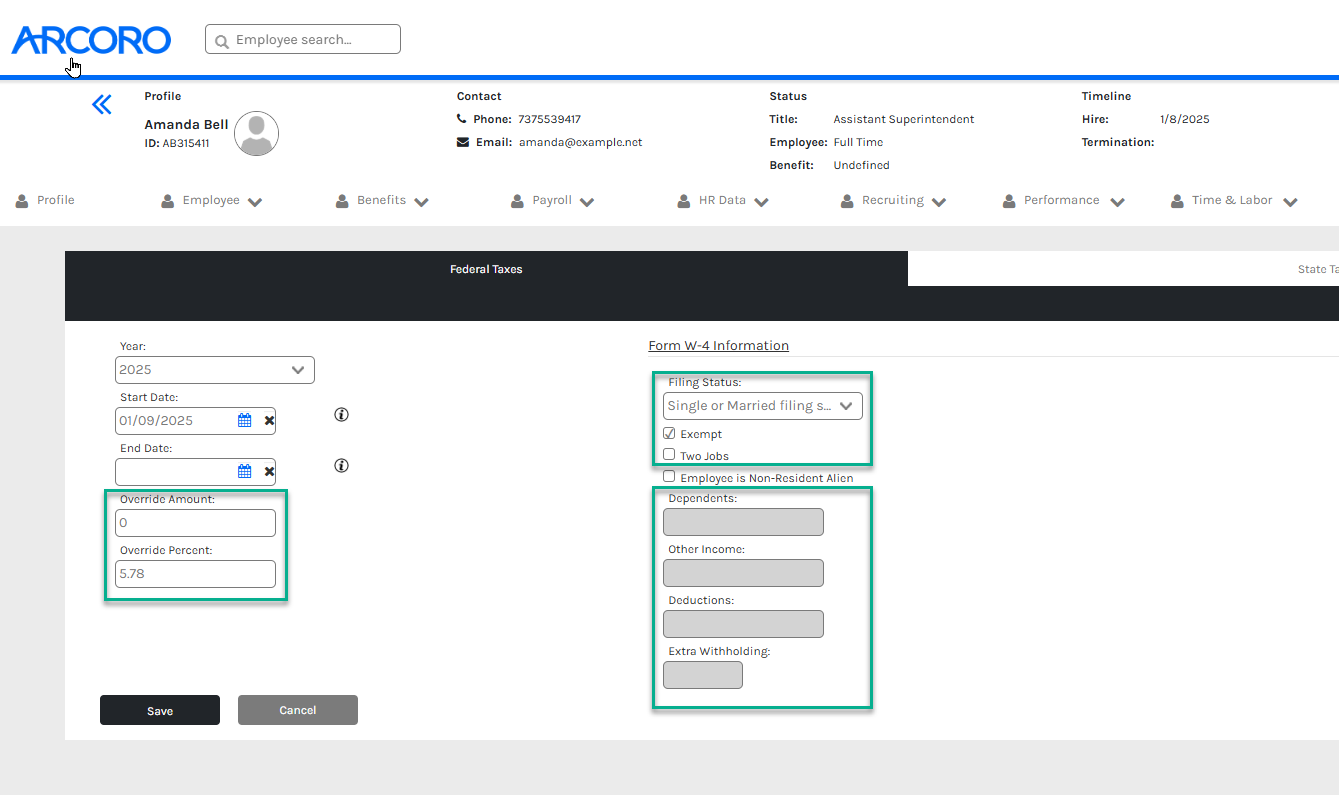Open Amanda Bell's profile avatar
Viewport: 1339px width, 795px height.
pyautogui.click(x=257, y=134)
